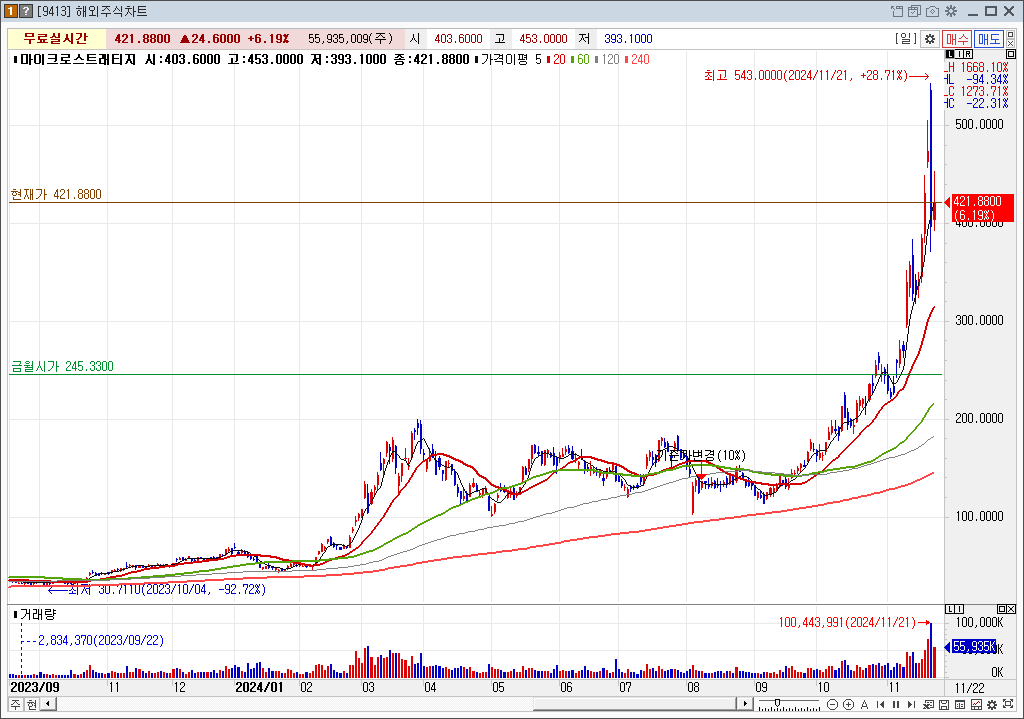
Task: Open chart settings gear next to 매수
Action: pyautogui.click(x=929, y=39)
